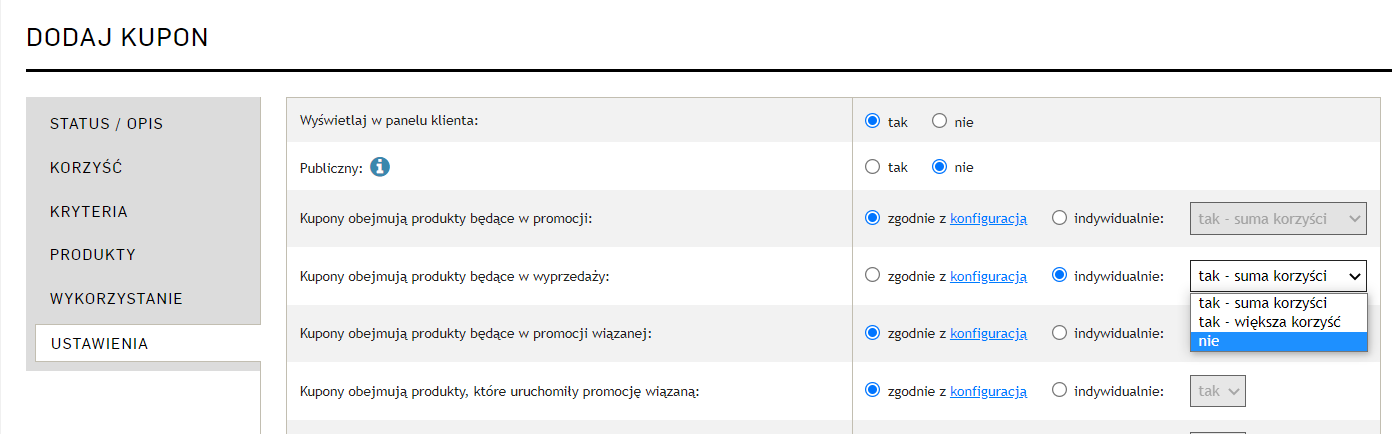The height and width of the screenshot is (434, 1392).
Task: Select zgodnie z konfiguracją for wyprzedaży row
Action: pyautogui.click(x=873, y=275)
